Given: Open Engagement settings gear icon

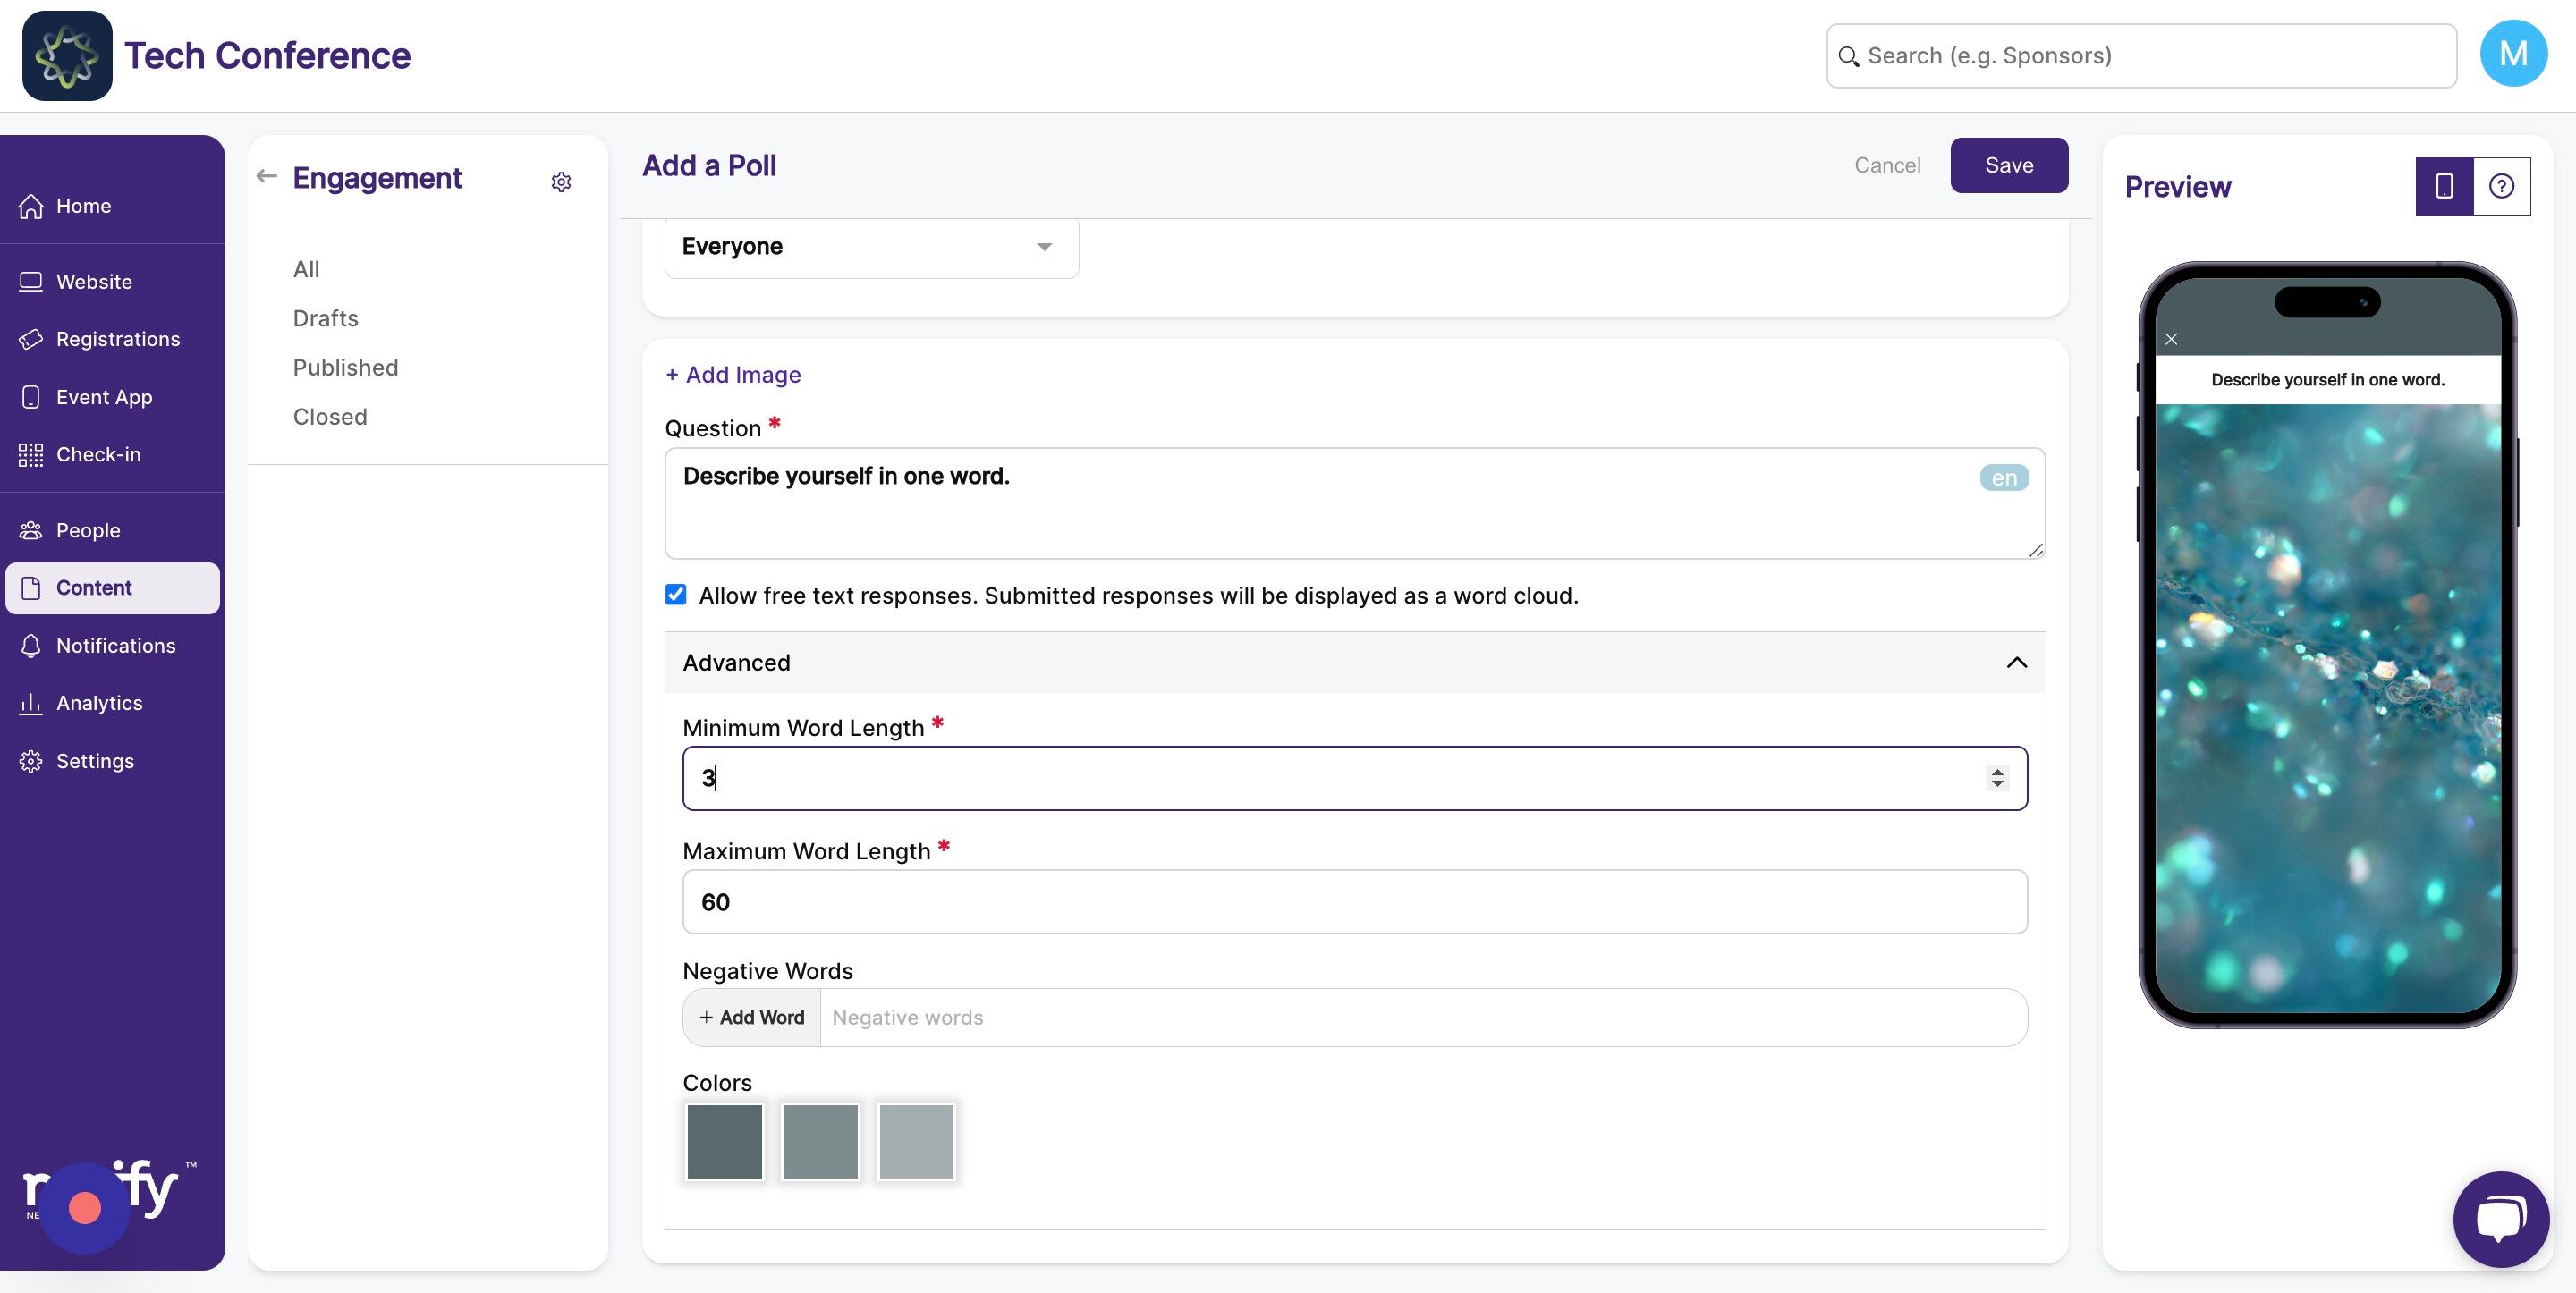Looking at the screenshot, I should click(561, 182).
